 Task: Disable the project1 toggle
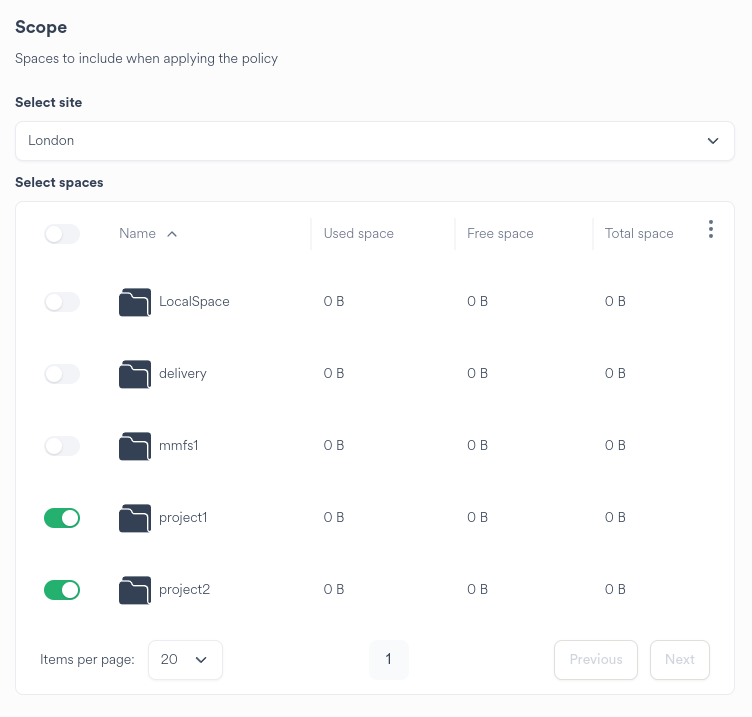pos(62,518)
